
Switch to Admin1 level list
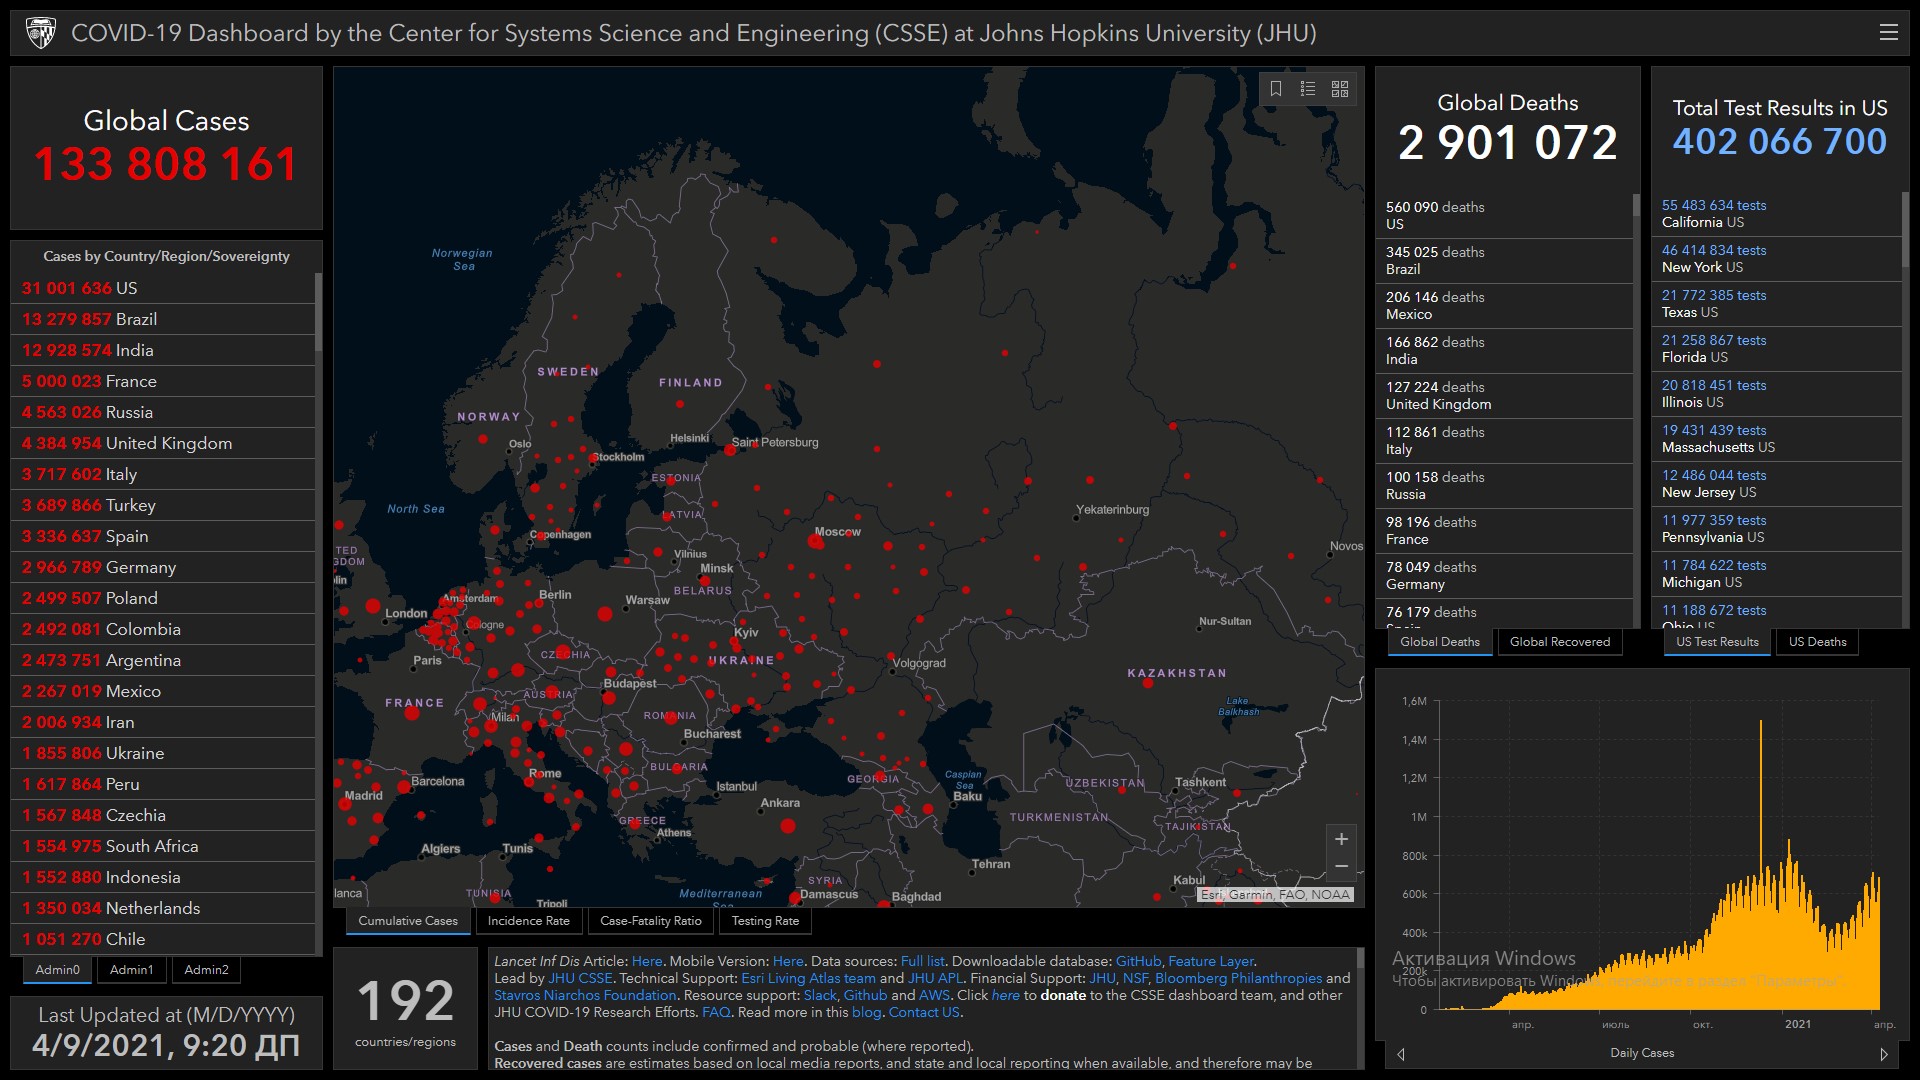click(132, 970)
